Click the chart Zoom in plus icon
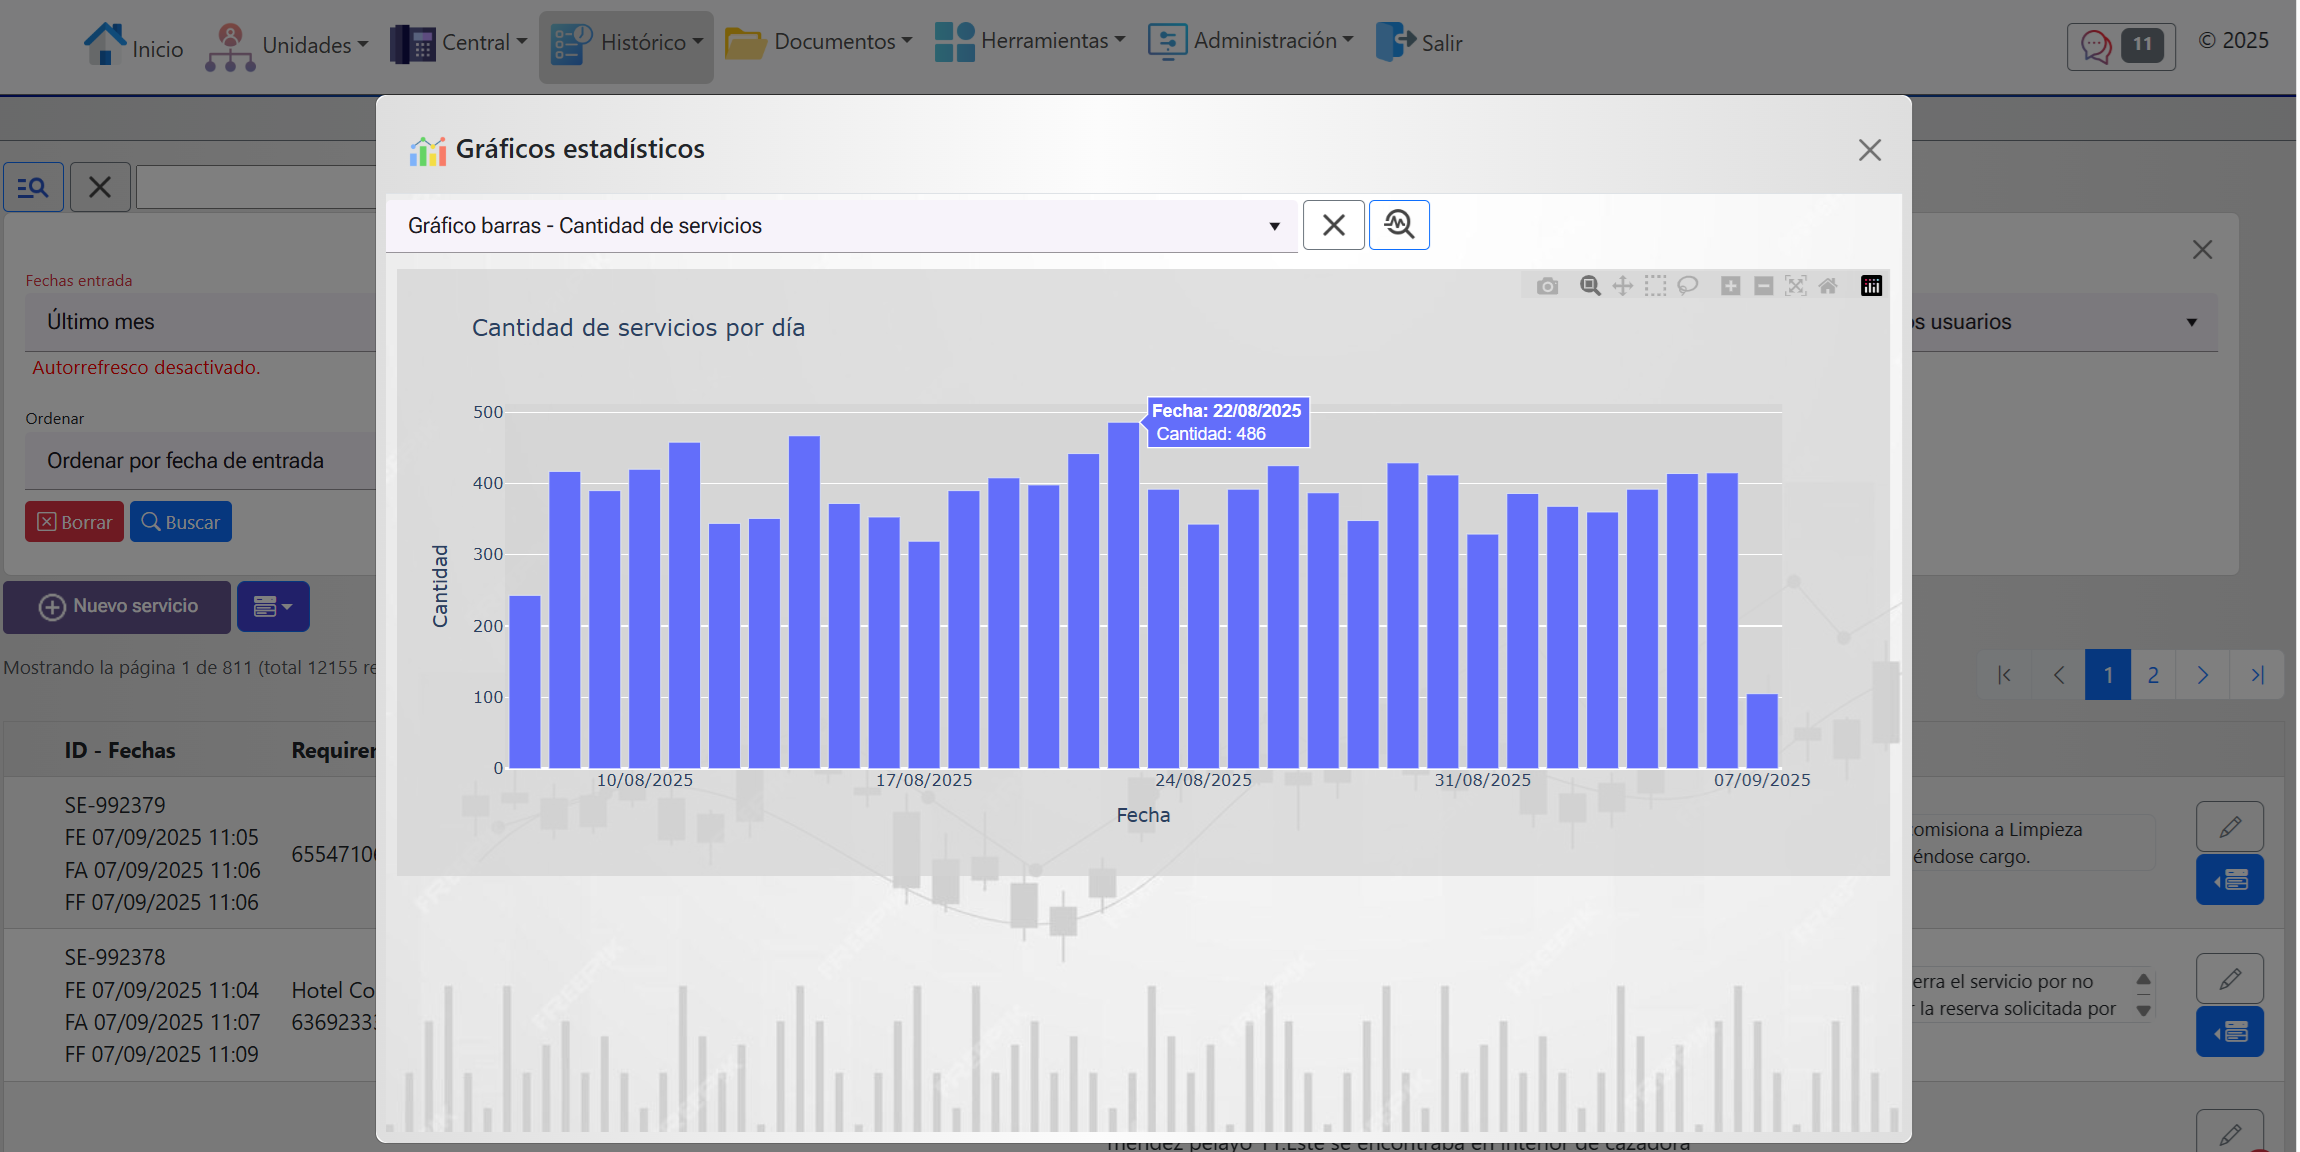 (1730, 286)
